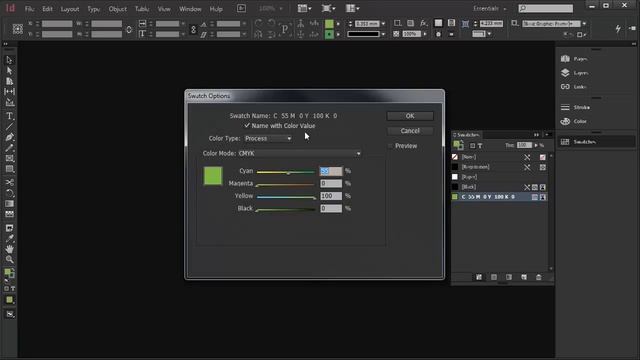Select the Pen tool
The image size is (640, 360).
[9, 137]
